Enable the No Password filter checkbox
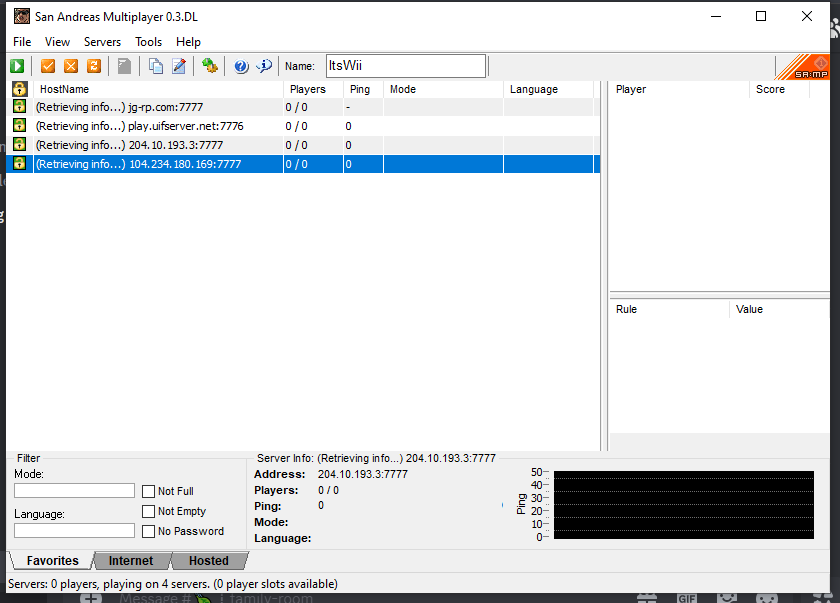The height and width of the screenshot is (603, 840). [148, 531]
